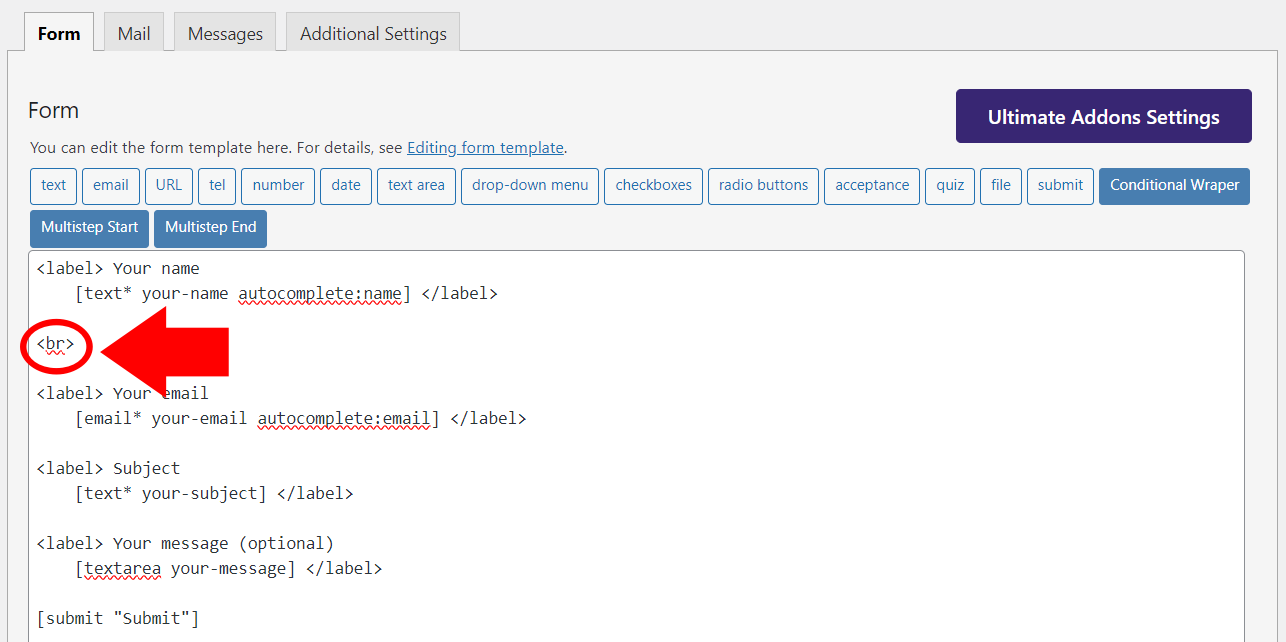The height and width of the screenshot is (642, 1286).
Task: Insert an acceptance tag
Action: [x=872, y=186]
